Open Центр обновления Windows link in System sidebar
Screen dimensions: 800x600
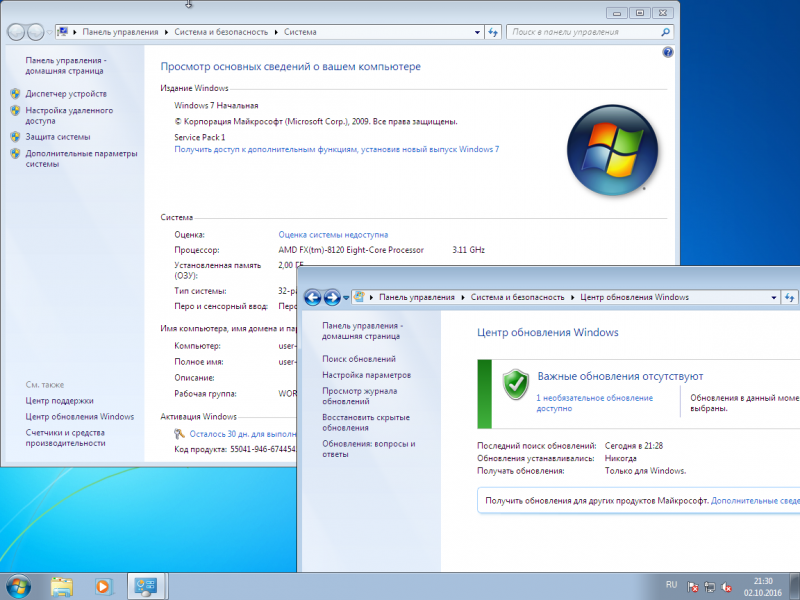[x=80, y=417]
